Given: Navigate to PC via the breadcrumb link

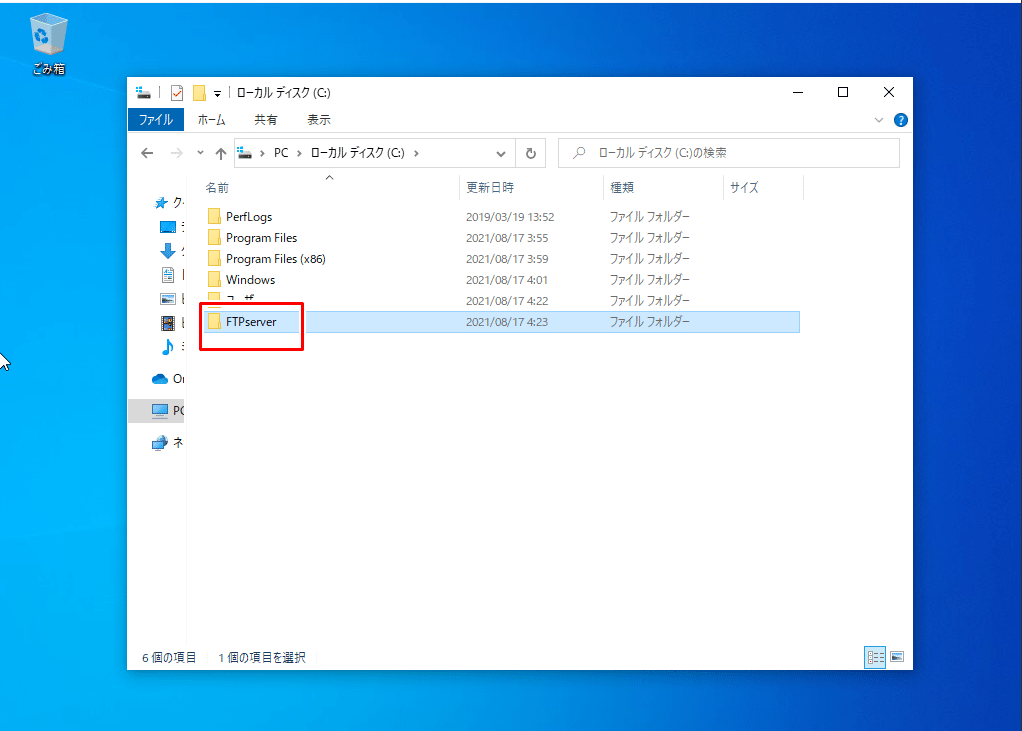Looking at the screenshot, I should click(280, 152).
